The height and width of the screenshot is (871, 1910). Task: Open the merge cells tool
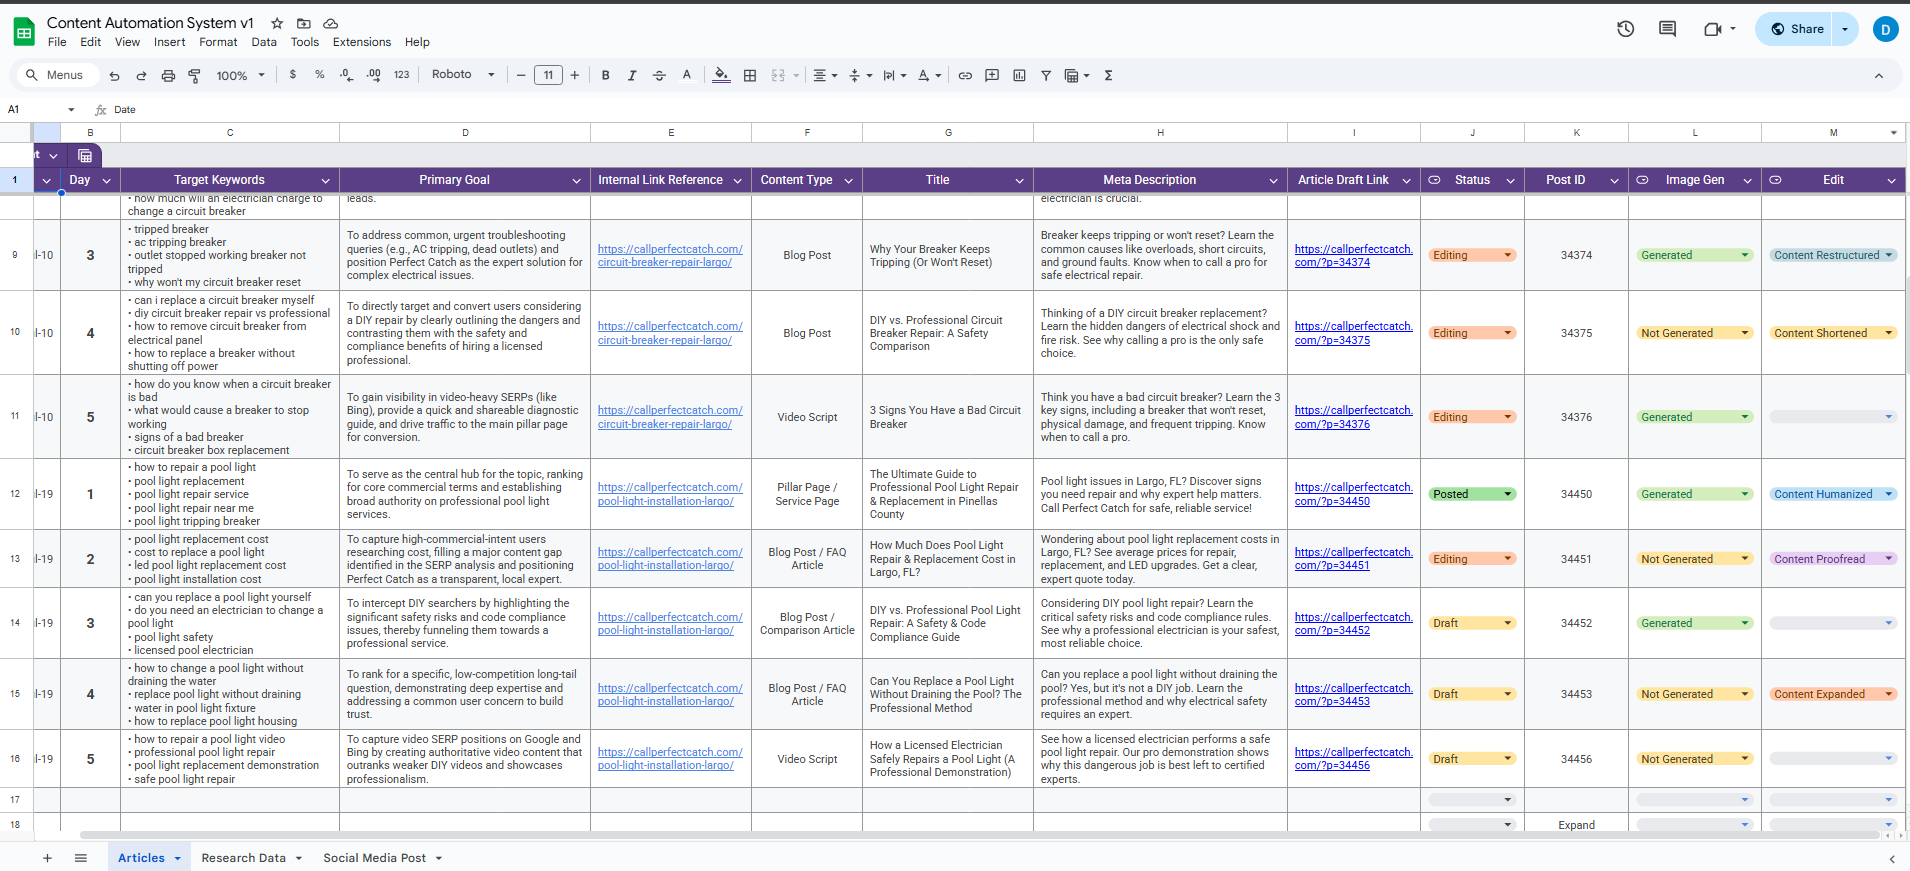click(778, 75)
